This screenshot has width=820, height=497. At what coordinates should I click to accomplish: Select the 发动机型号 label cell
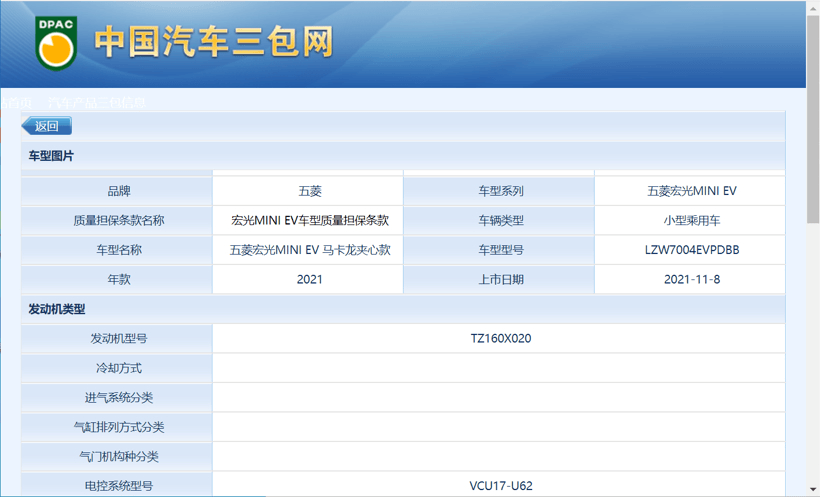(117, 338)
